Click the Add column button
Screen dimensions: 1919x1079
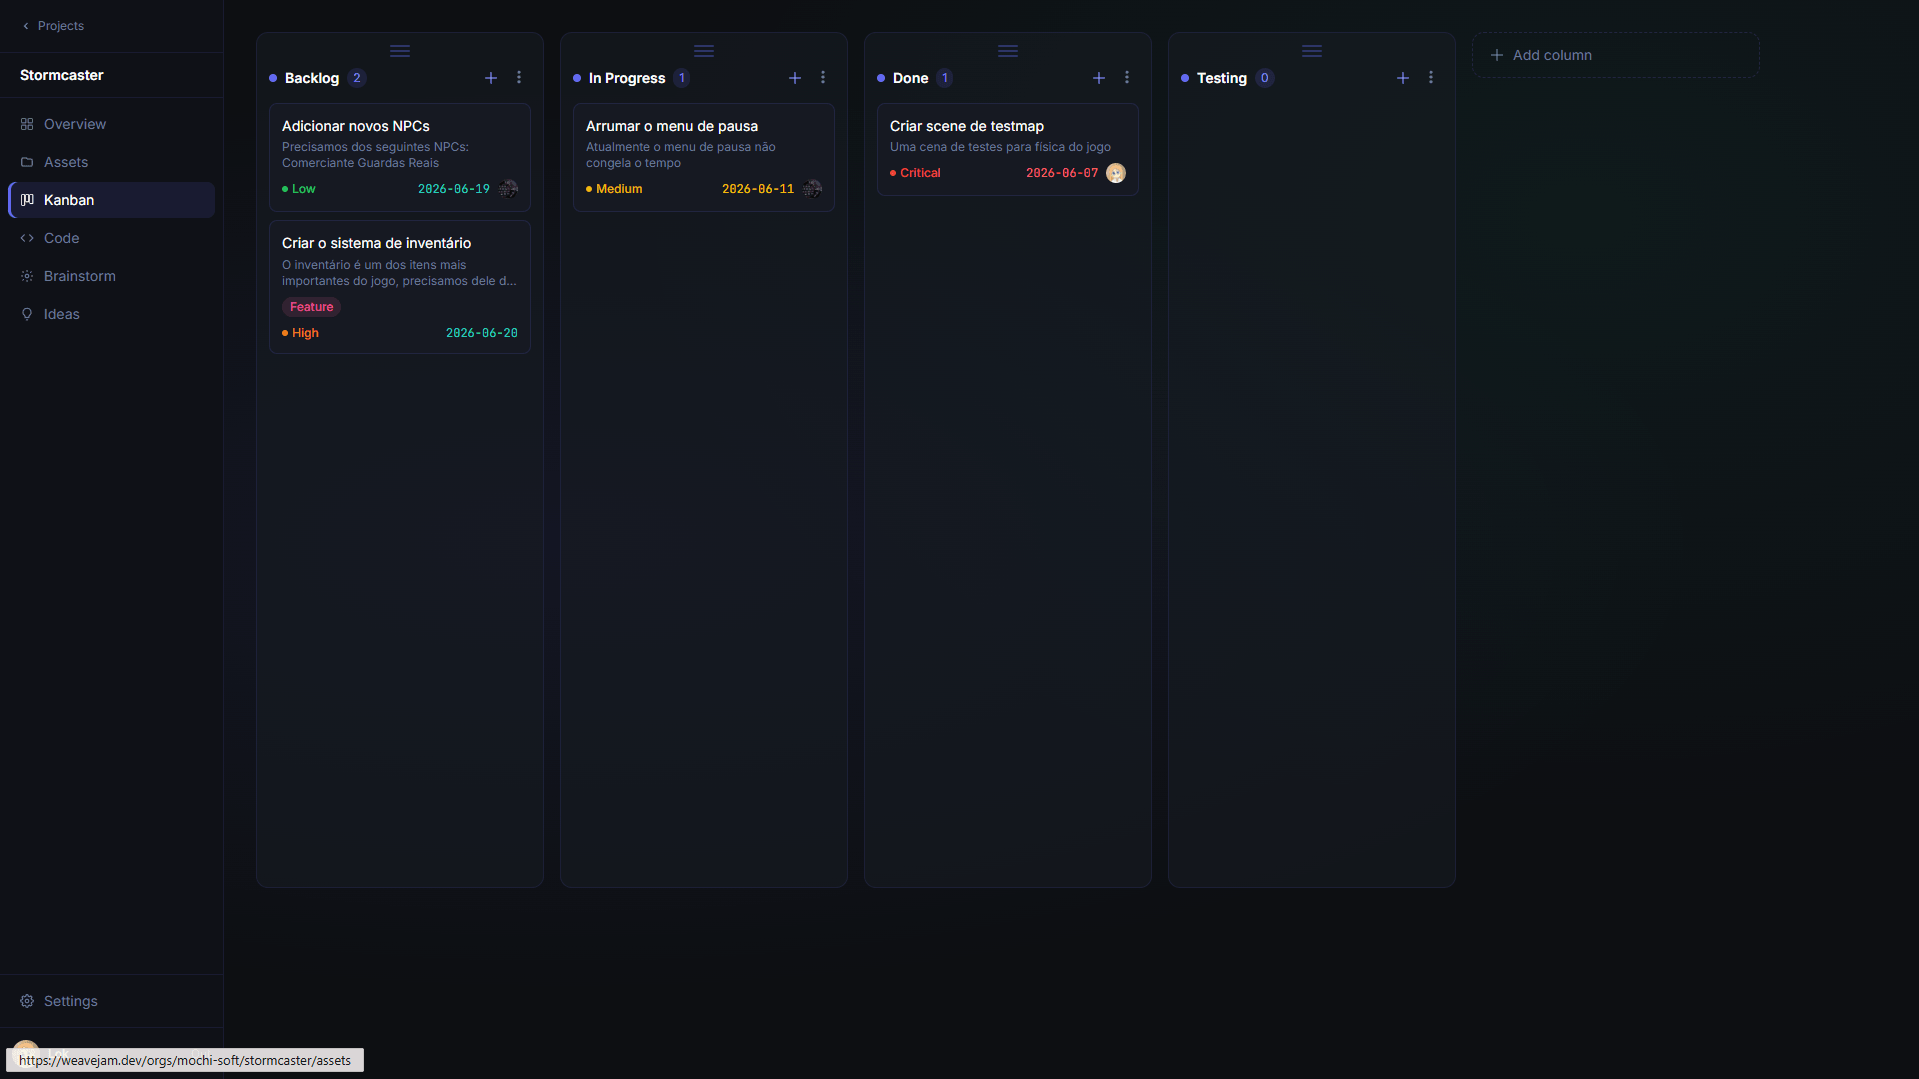1615,55
